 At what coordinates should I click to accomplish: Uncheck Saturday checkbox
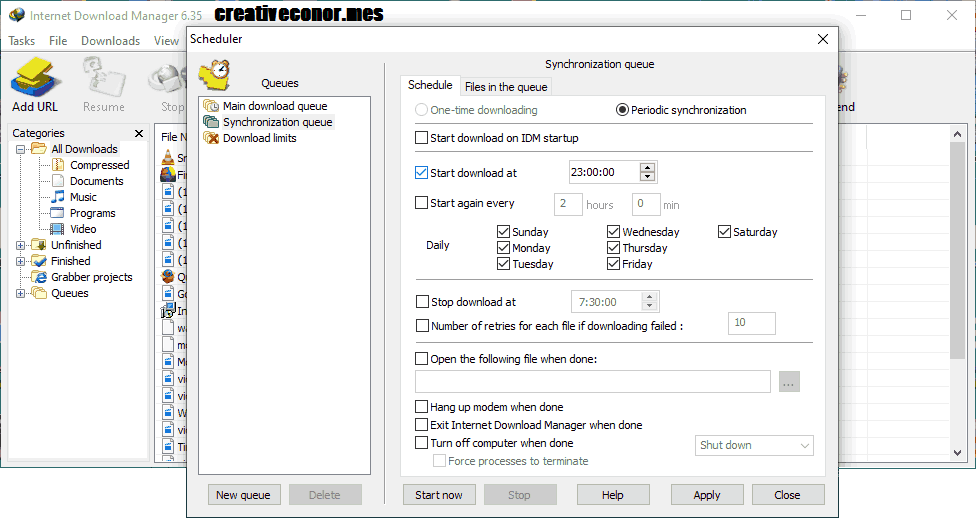click(724, 231)
